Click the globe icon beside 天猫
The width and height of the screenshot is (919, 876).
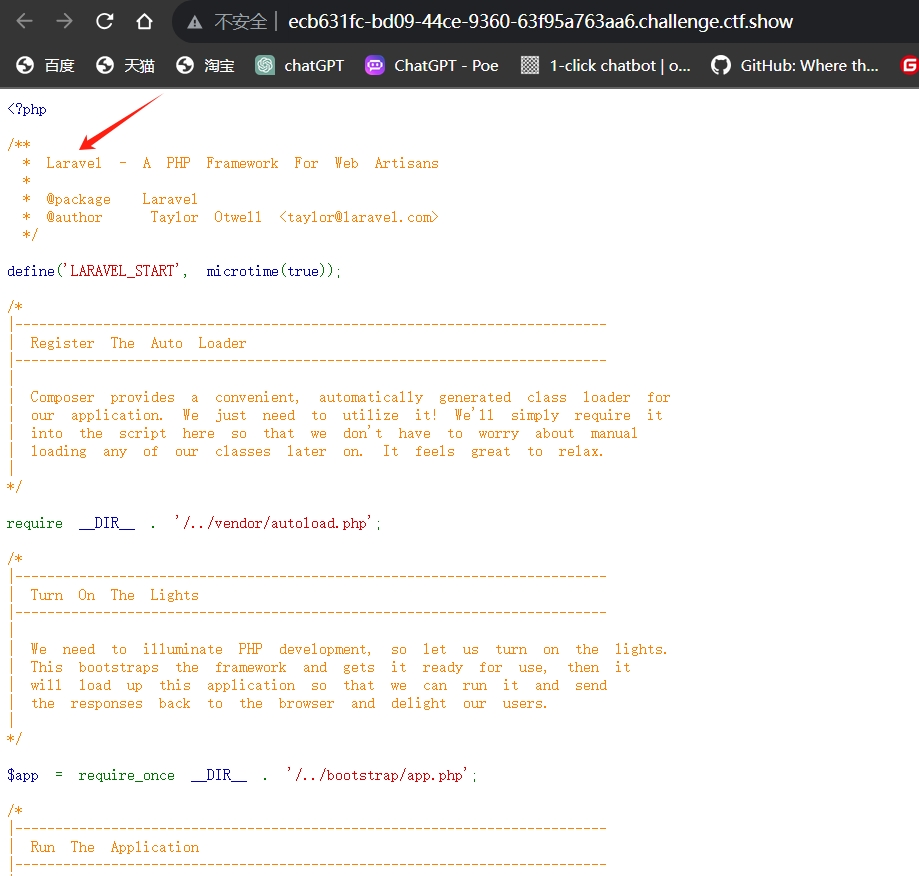(x=105, y=65)
